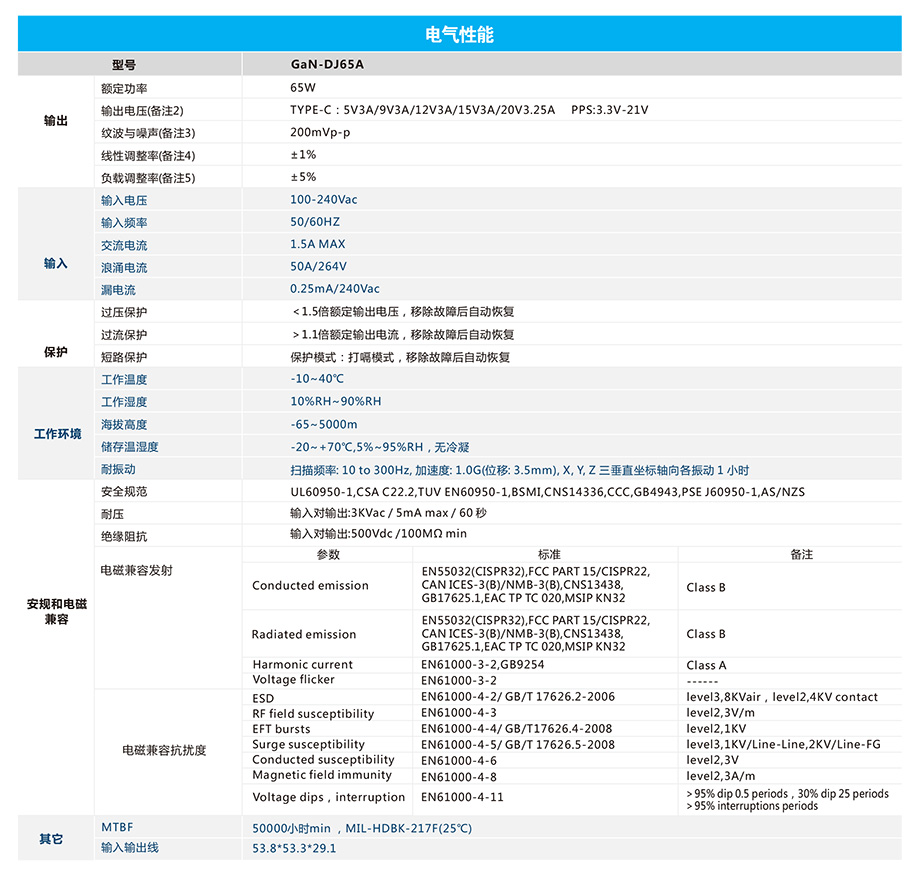The image size is (914, 873).
Task: Click the MTBF label
Action: click(x=117, y=827)
